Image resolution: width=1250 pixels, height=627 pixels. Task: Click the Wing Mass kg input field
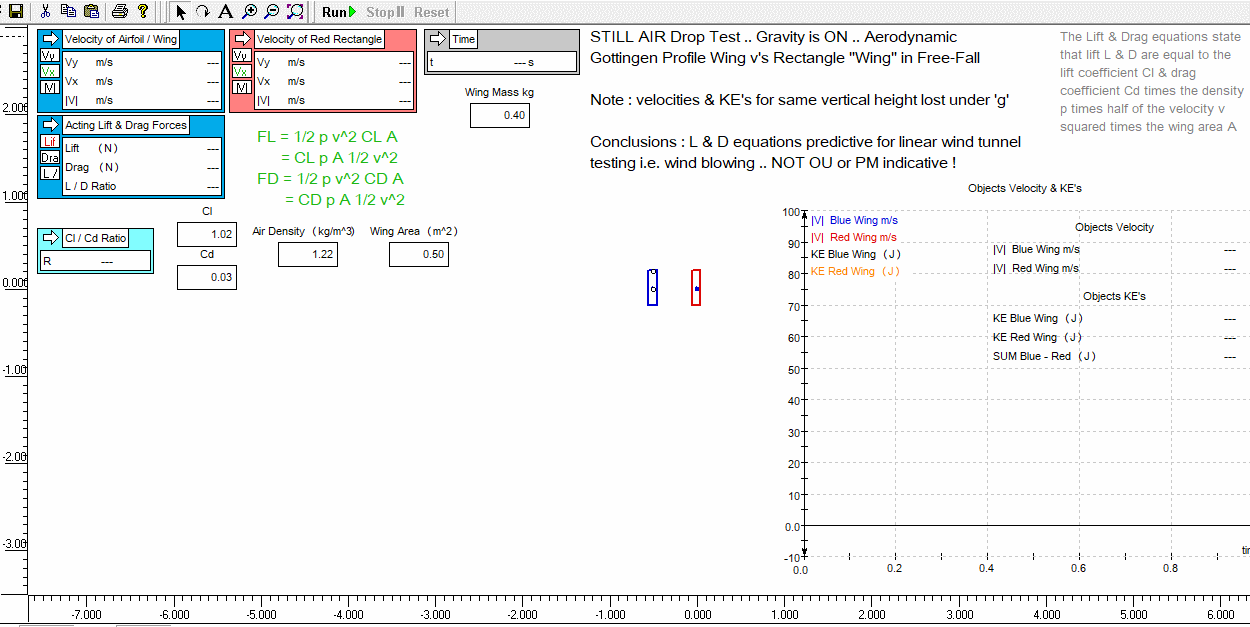500,115
